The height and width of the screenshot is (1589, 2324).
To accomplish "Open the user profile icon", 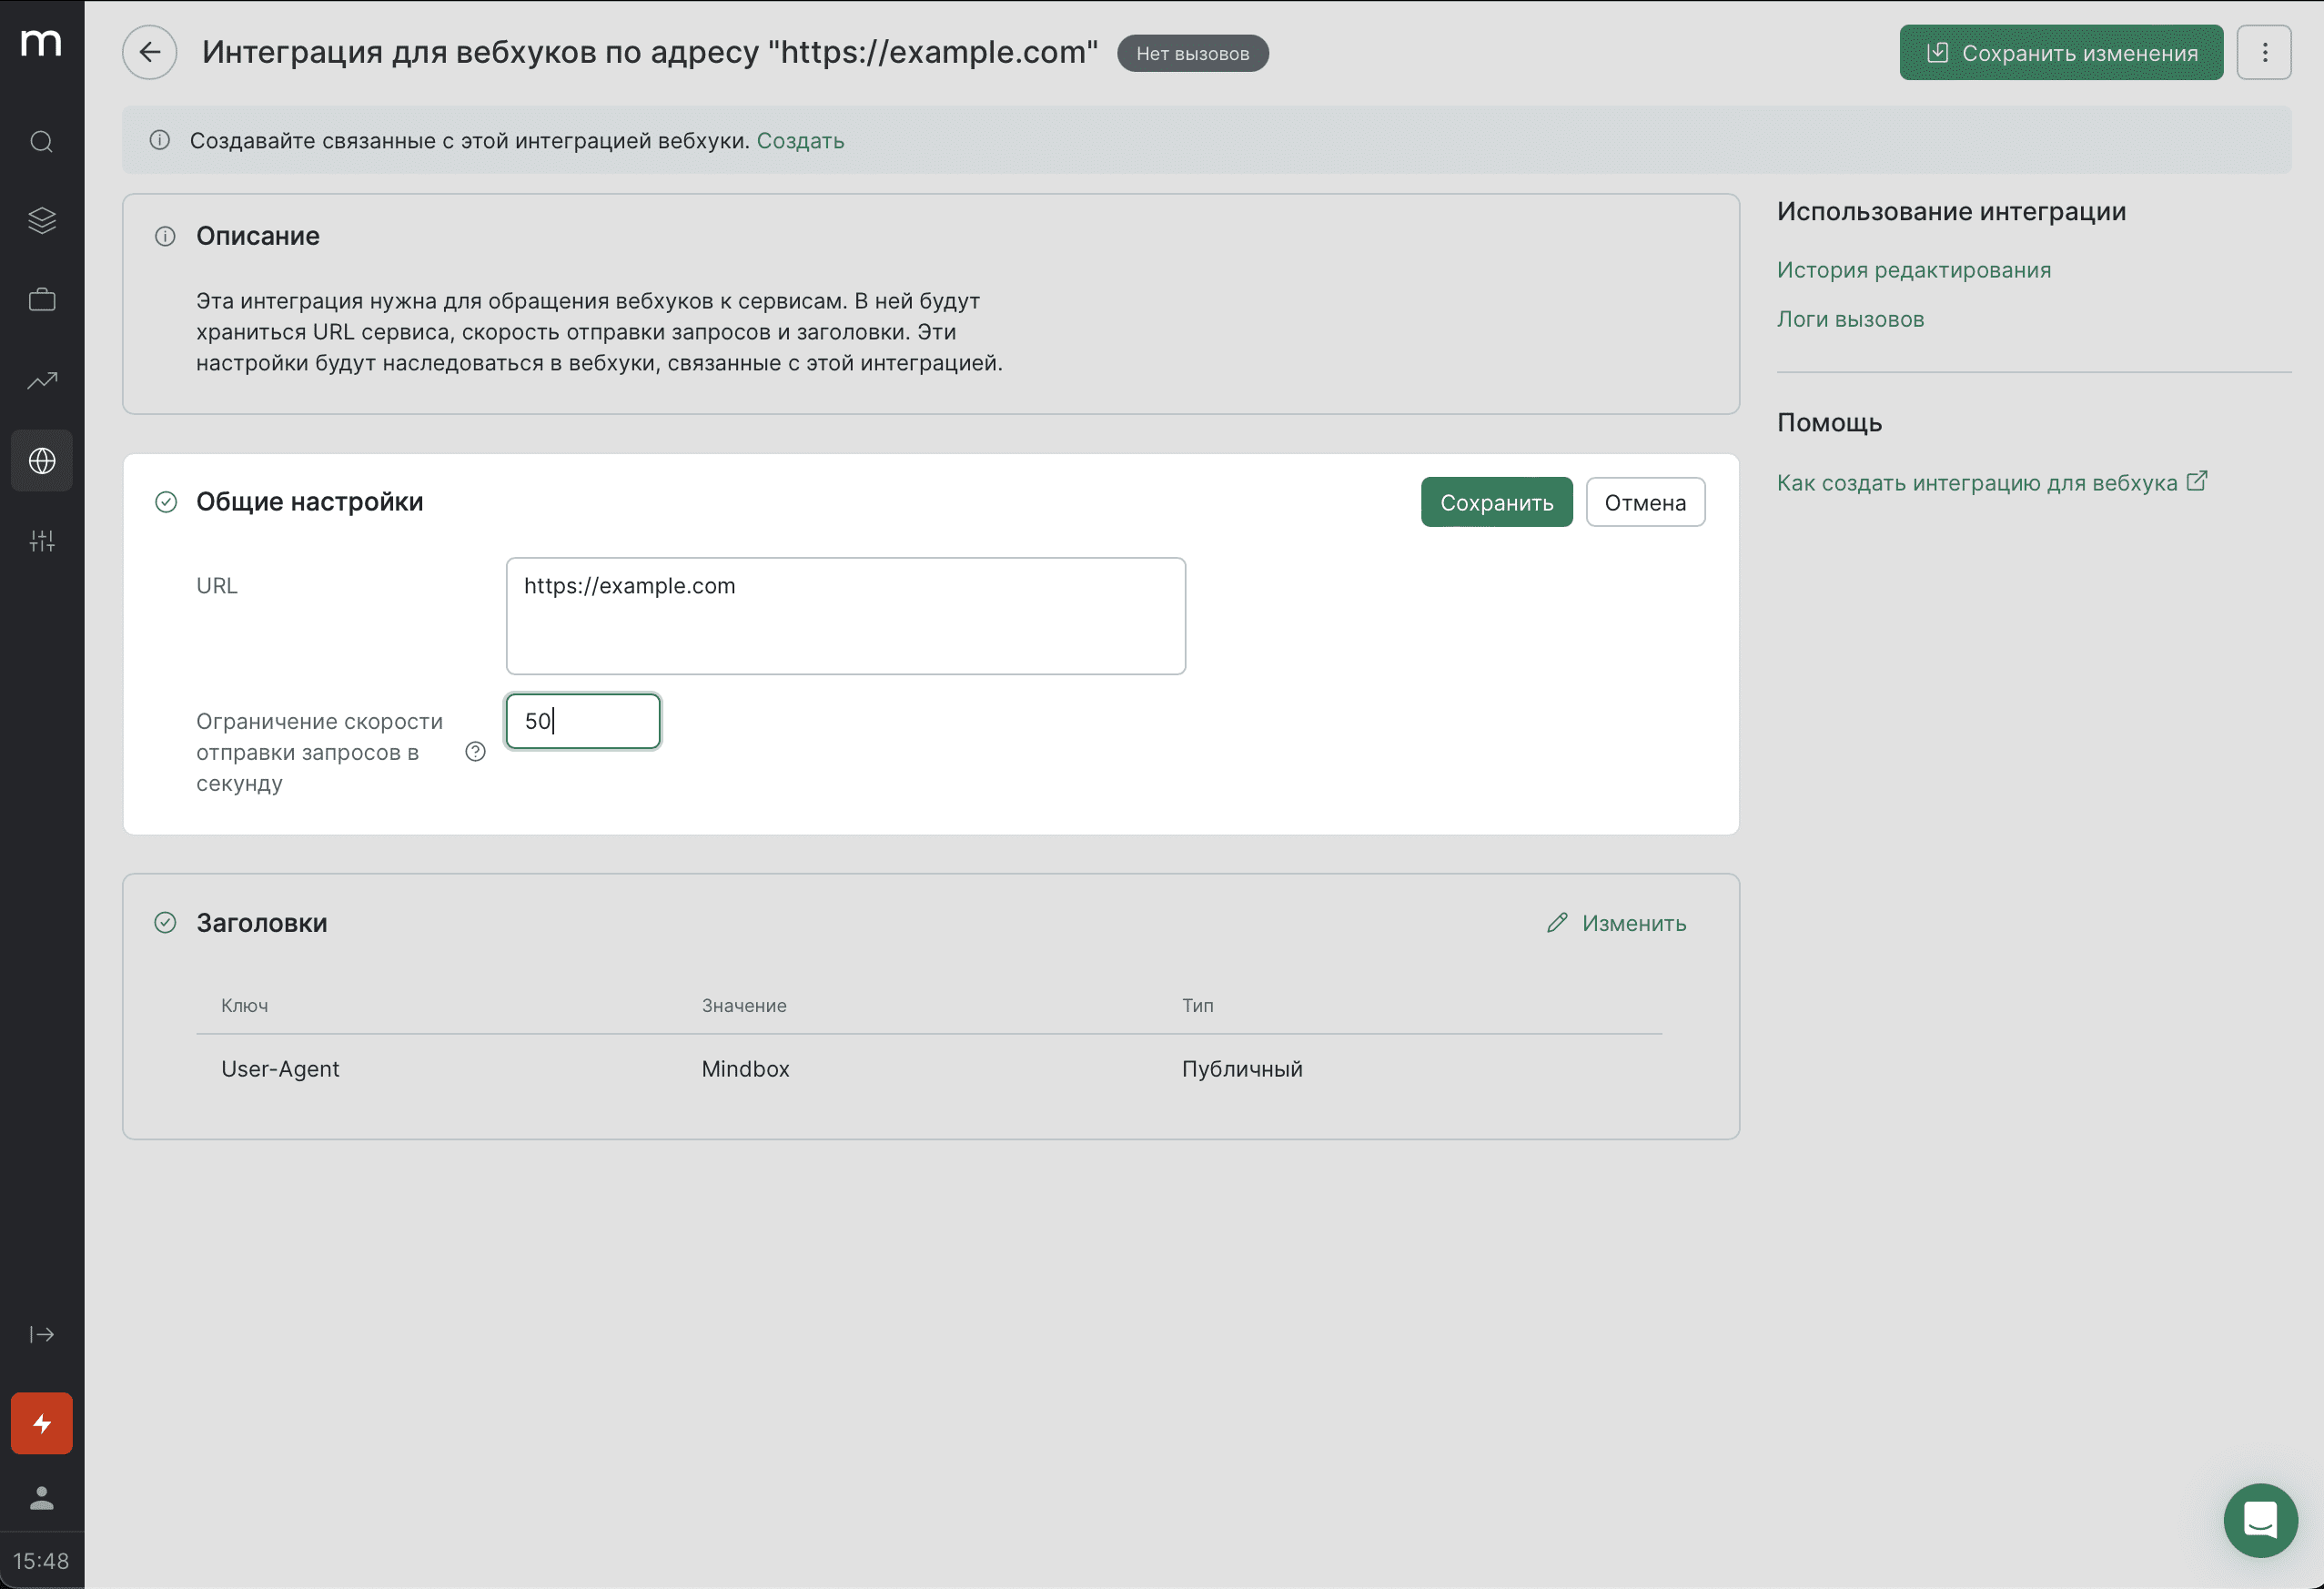I will (x=41, y=1497).
